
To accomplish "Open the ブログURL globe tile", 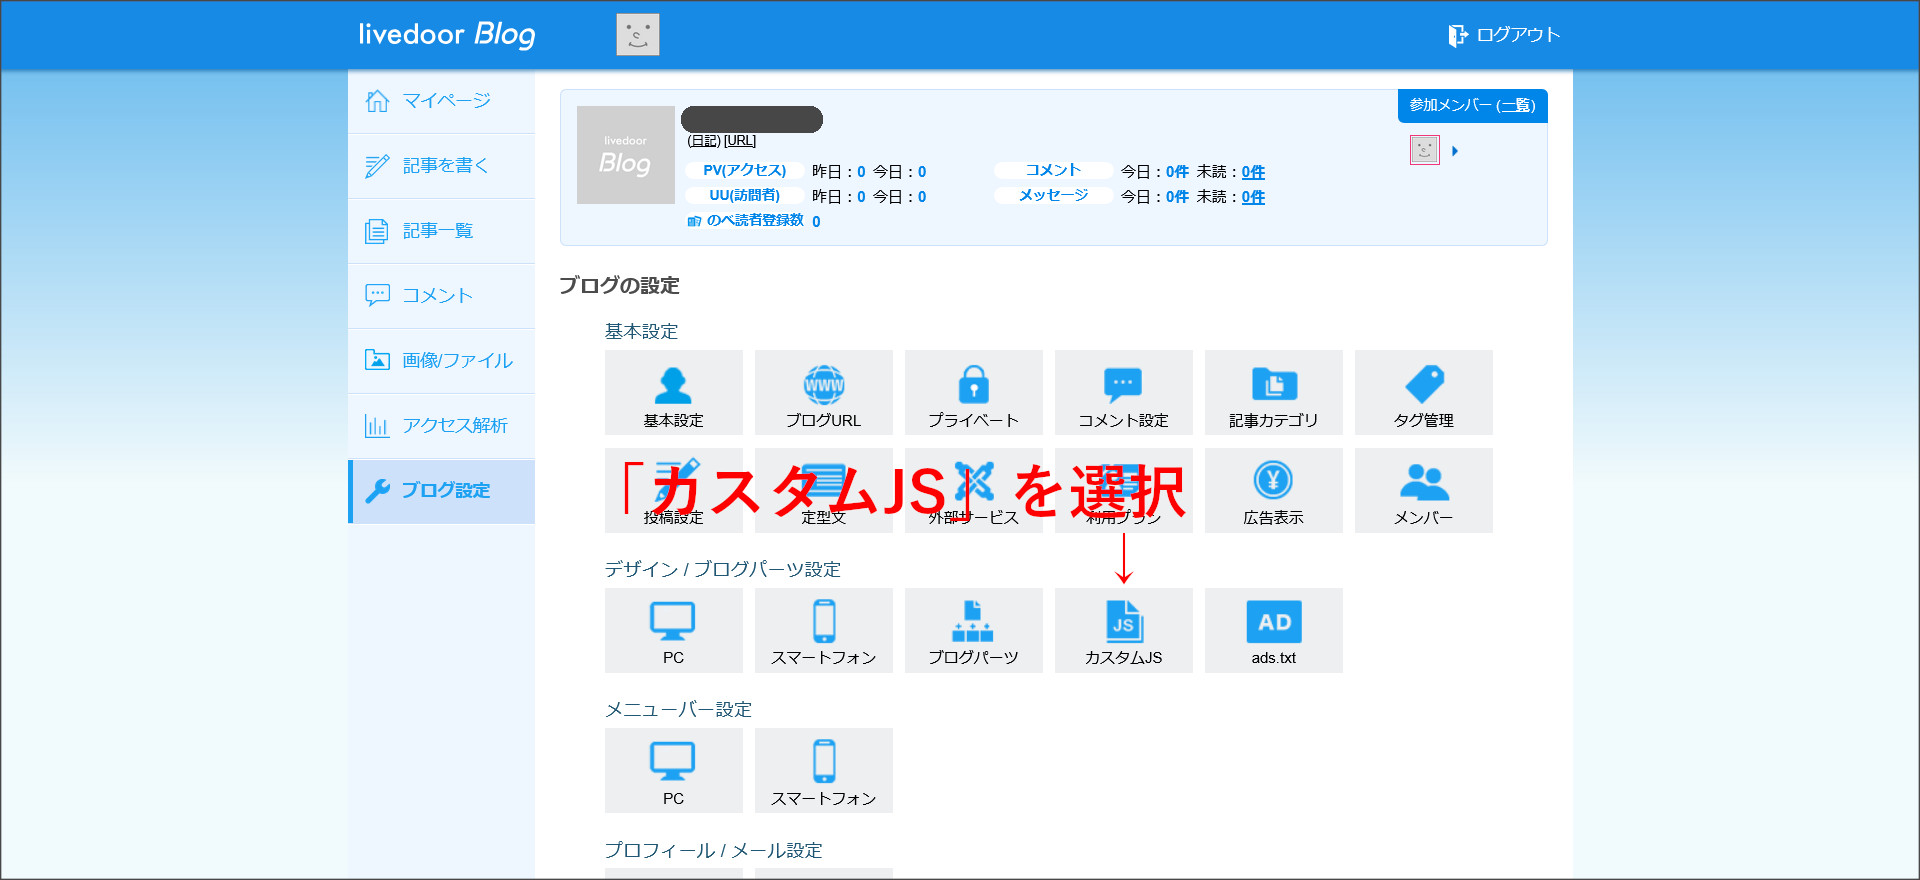I will click(x=823, y=392).
